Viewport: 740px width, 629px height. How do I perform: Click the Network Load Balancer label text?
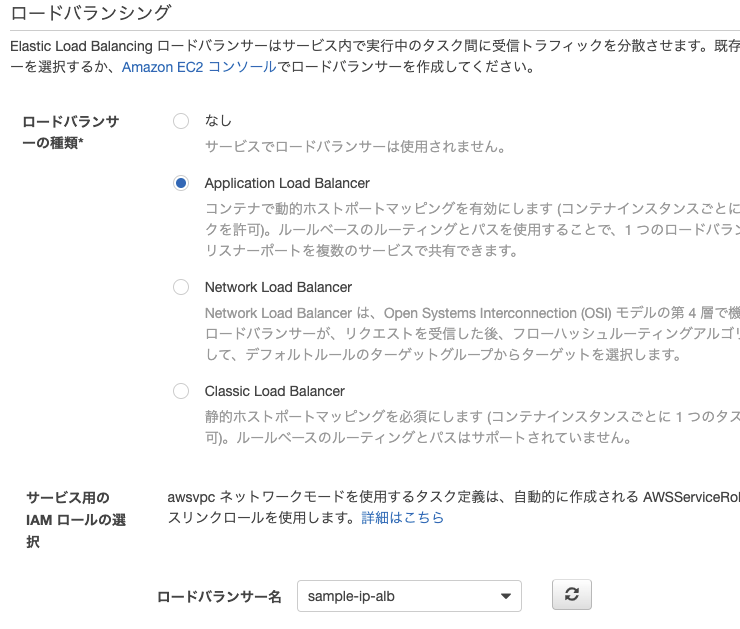point(278,287)
